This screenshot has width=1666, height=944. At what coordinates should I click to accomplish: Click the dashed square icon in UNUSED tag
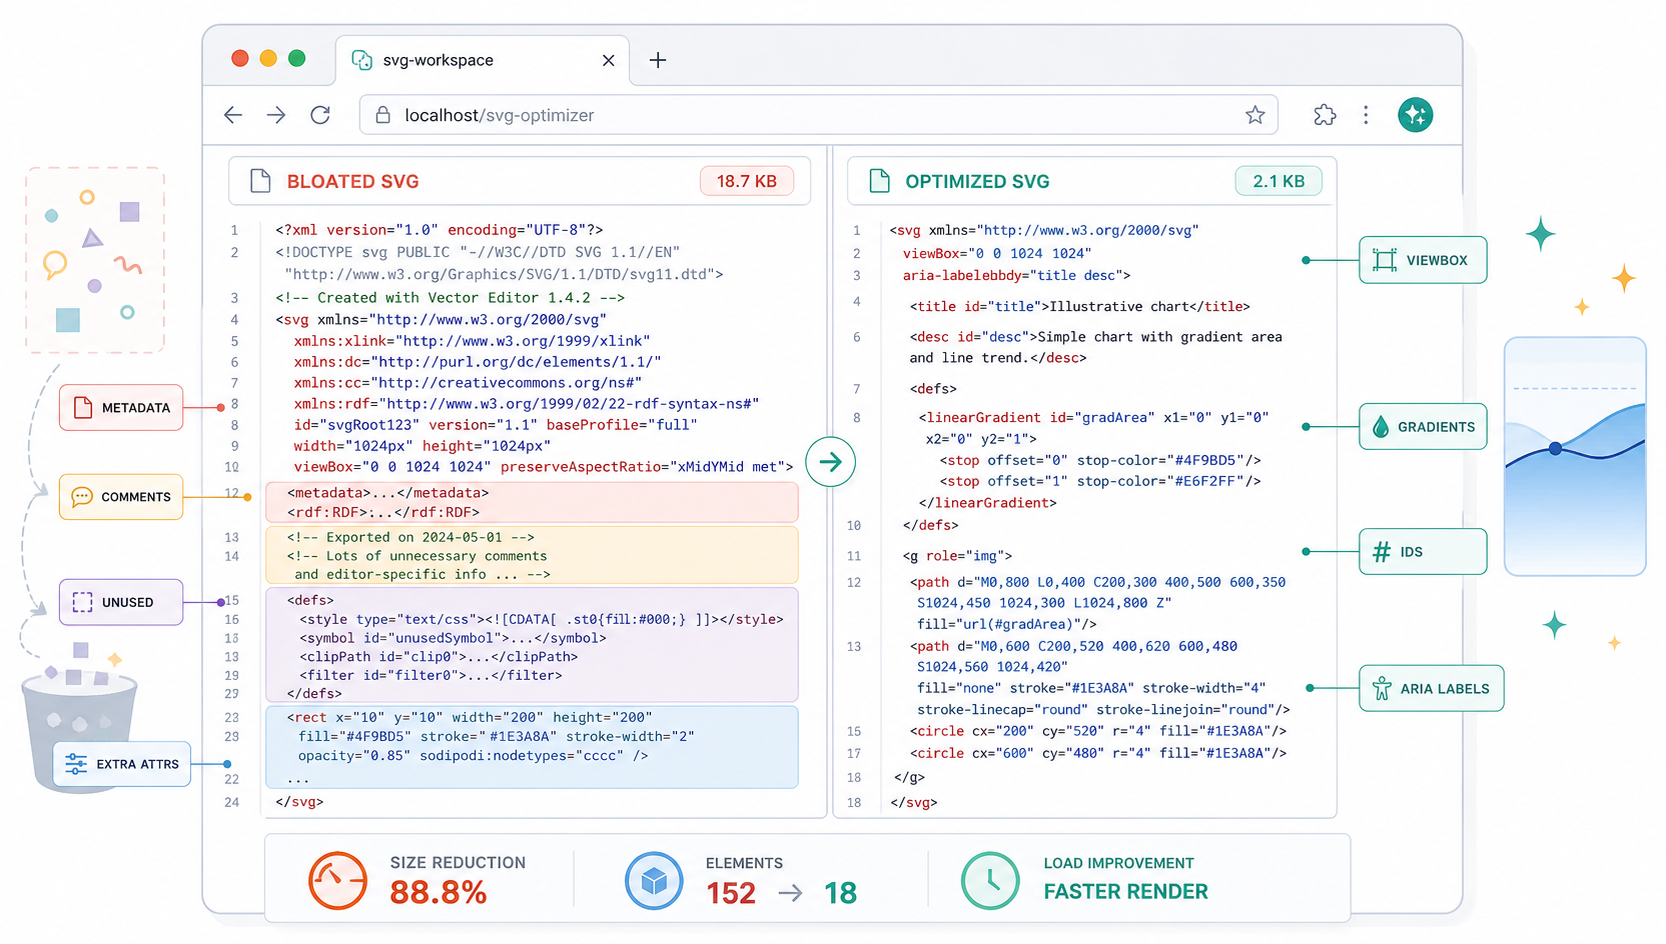pos(82,602)
